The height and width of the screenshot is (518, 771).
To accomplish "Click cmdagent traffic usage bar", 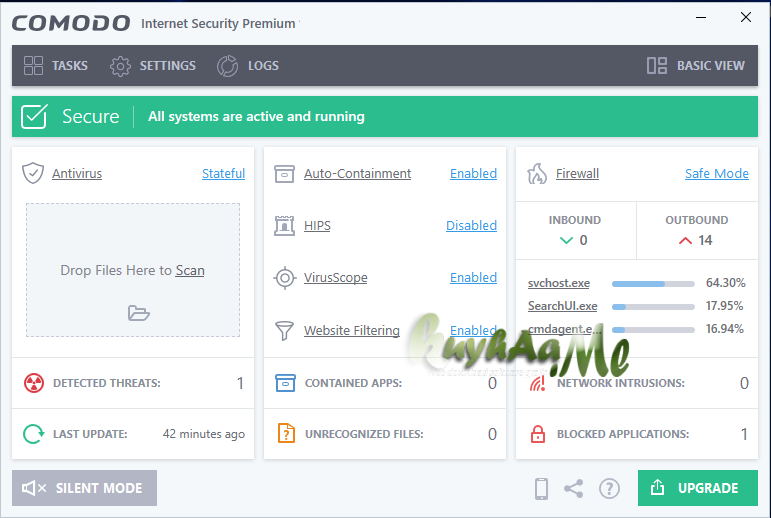I will (653, 330).
